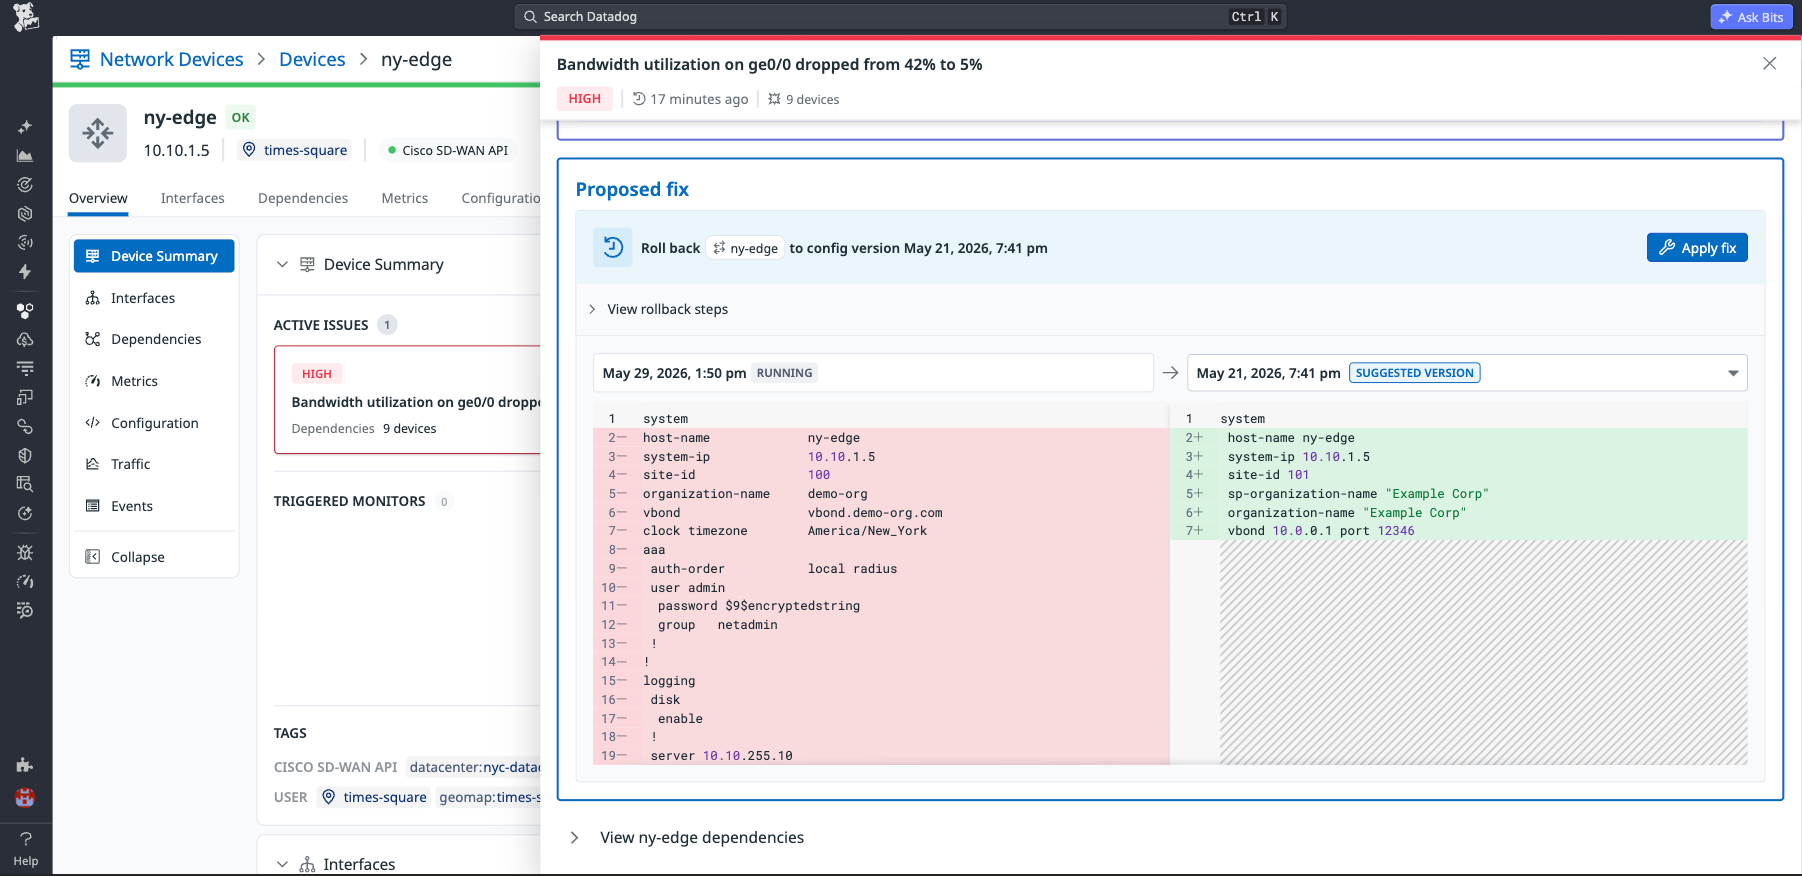Expand View ny-edge dependencies
Image resolution: width=1802 pixels, height=876 pixels.
coord(688,837)
